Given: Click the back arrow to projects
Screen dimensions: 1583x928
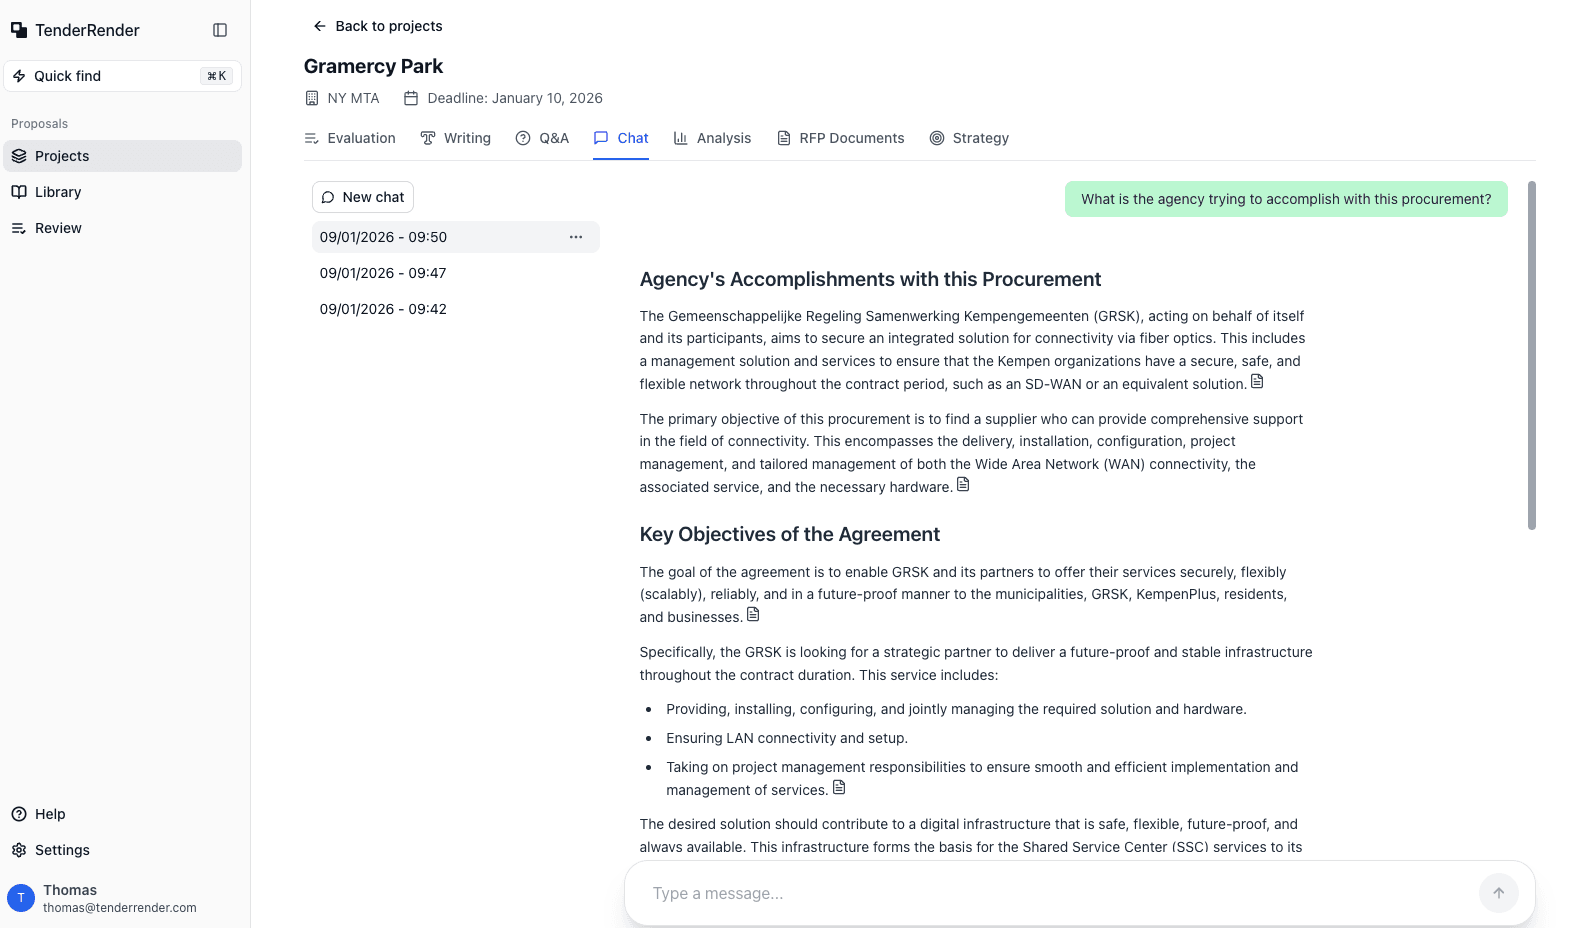Looking at the screenshot, I should (320, 26).
